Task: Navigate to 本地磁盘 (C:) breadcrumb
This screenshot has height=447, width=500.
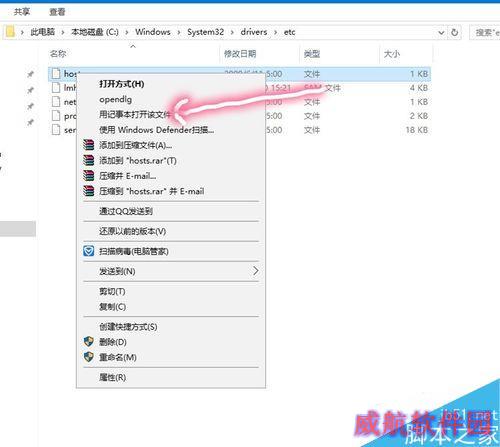Action: pyautogui.click(x=95, y=32)
